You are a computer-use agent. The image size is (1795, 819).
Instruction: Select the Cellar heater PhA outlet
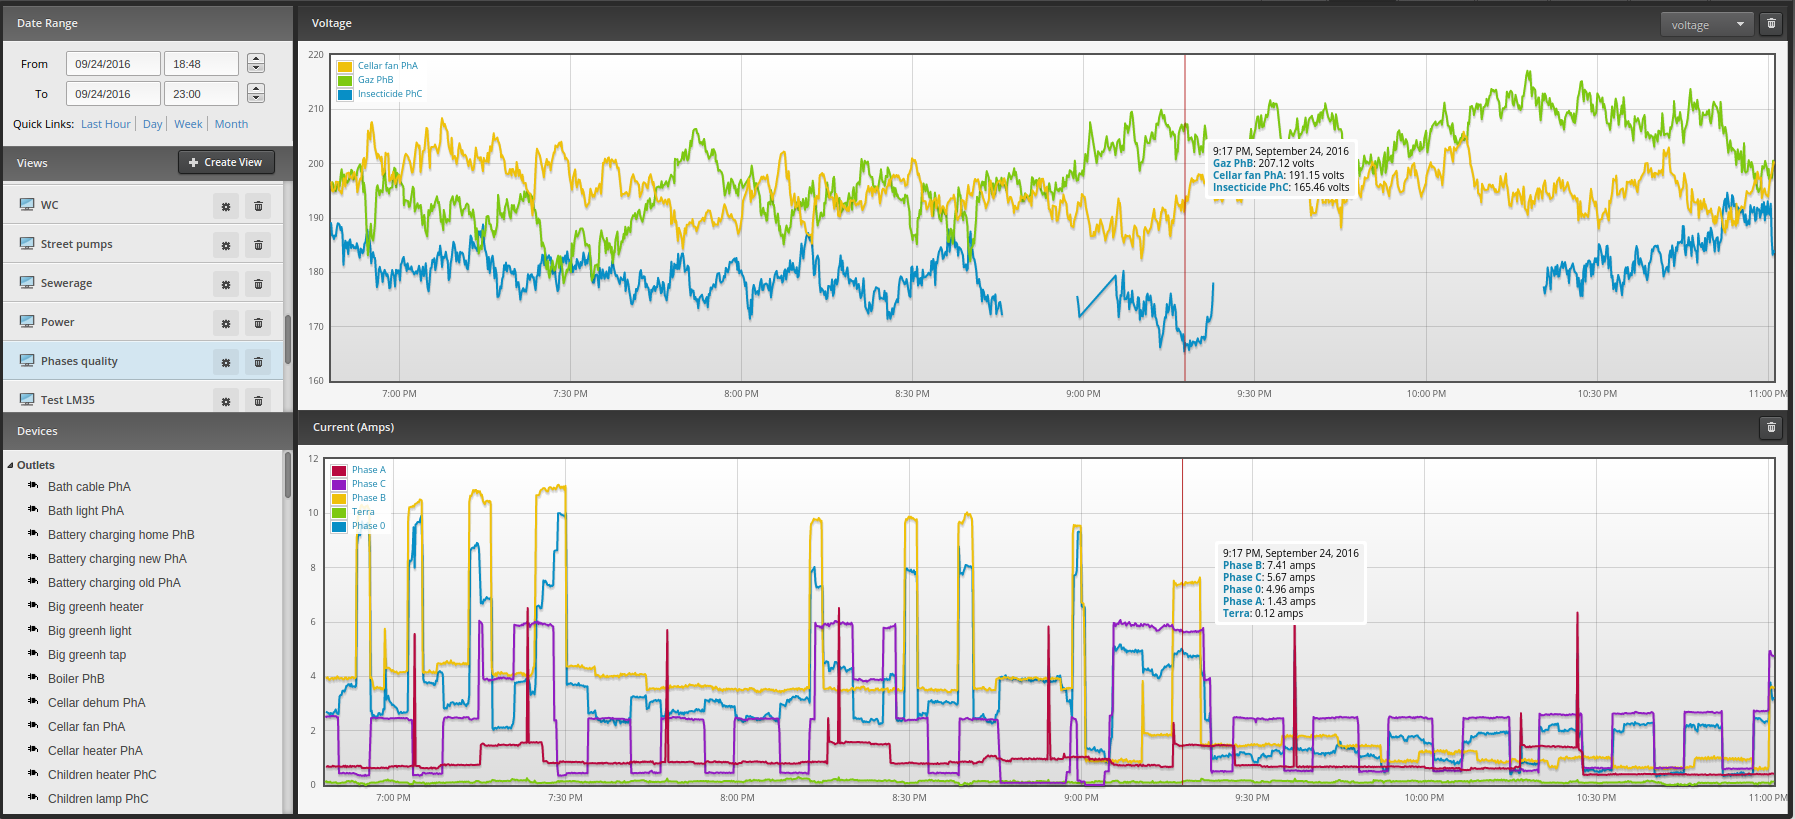point(95,751)
